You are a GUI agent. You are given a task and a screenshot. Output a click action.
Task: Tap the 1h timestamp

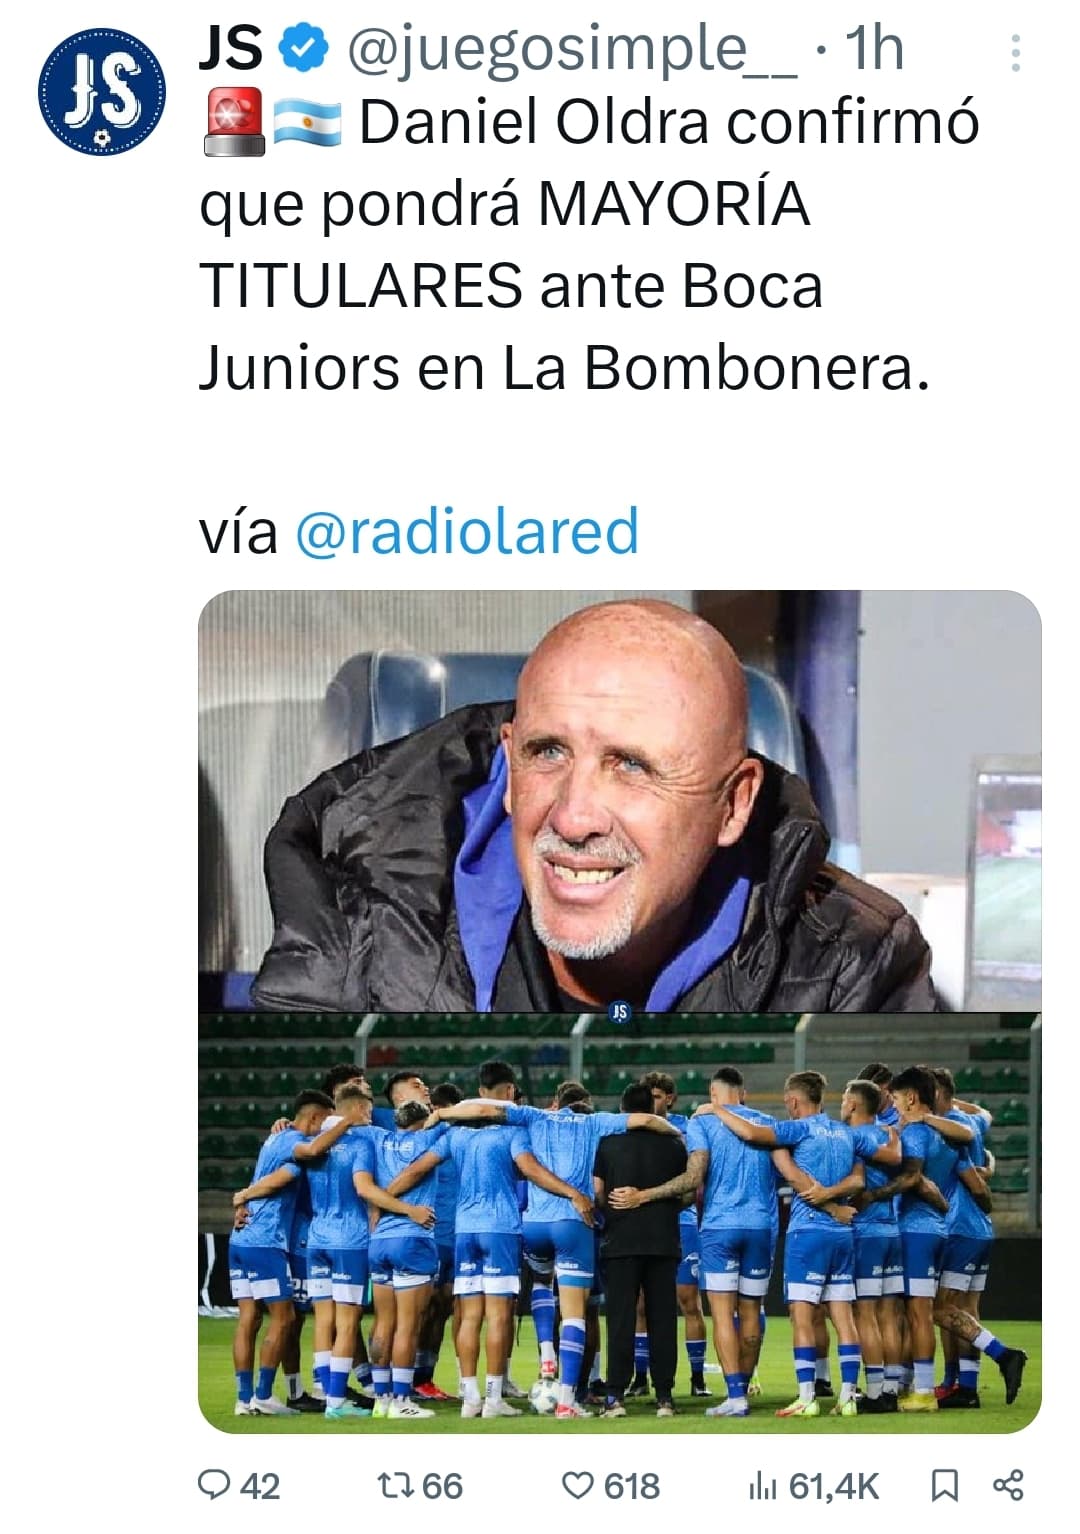pyautogui.click(x=874, y=48)
